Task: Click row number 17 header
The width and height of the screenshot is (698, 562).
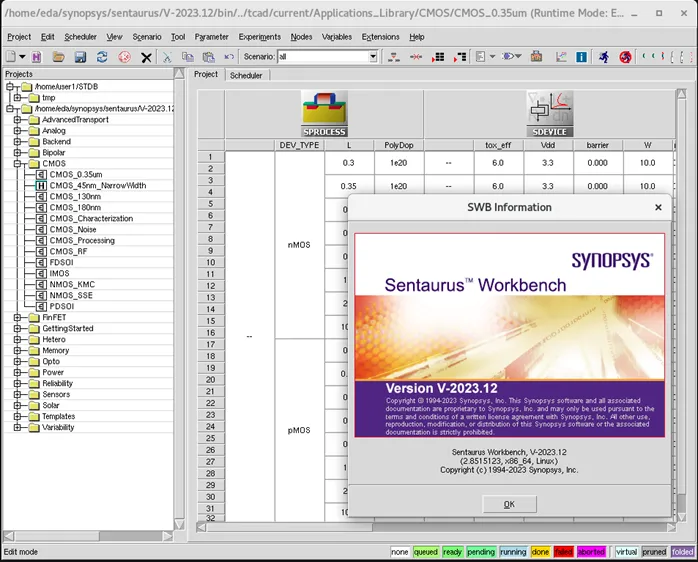Action: (211, 344)
